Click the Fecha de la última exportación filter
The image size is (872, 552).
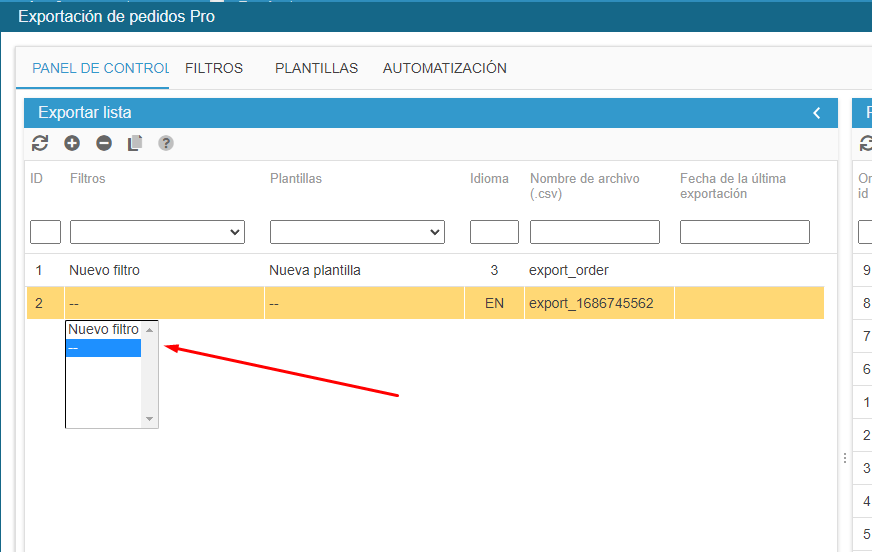[744, 232]
